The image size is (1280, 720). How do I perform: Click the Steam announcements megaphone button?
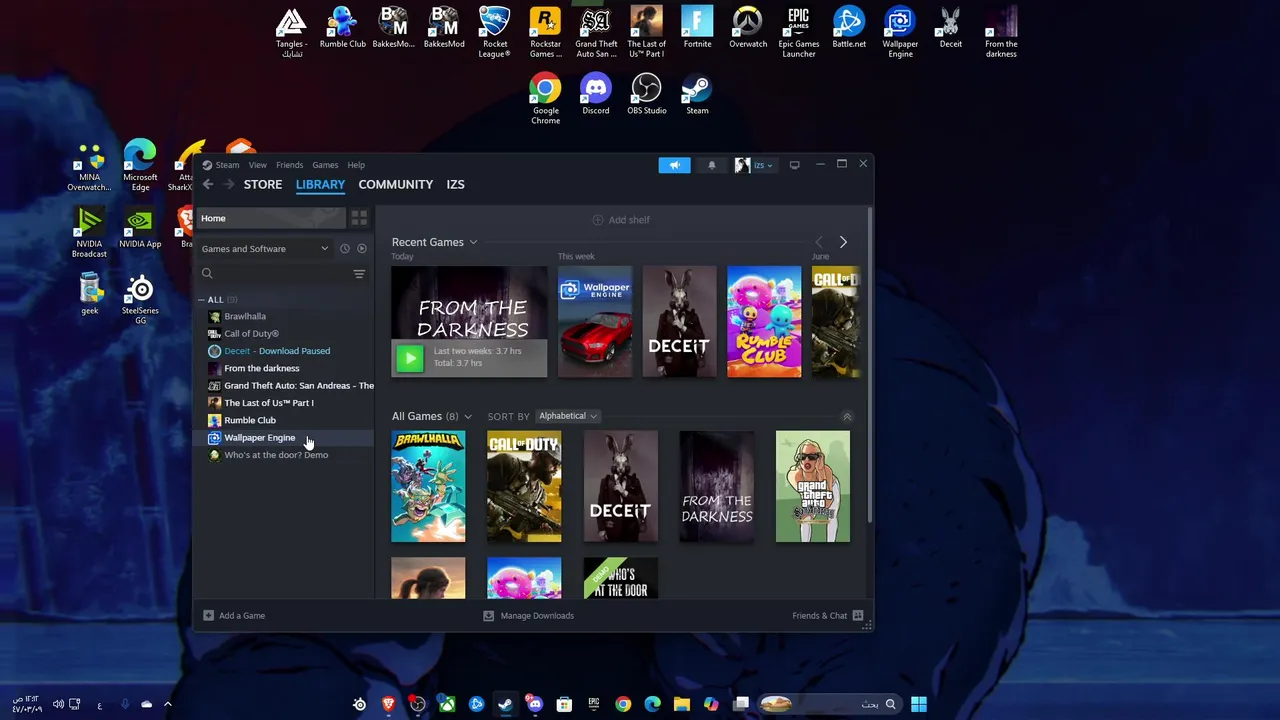[x=674, y=165]
